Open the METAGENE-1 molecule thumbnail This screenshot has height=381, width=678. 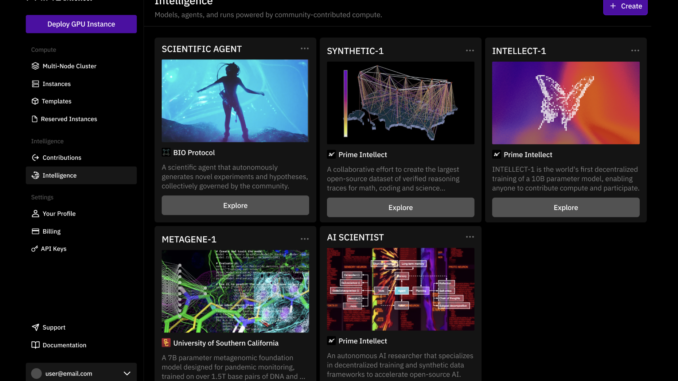point(235,291)
